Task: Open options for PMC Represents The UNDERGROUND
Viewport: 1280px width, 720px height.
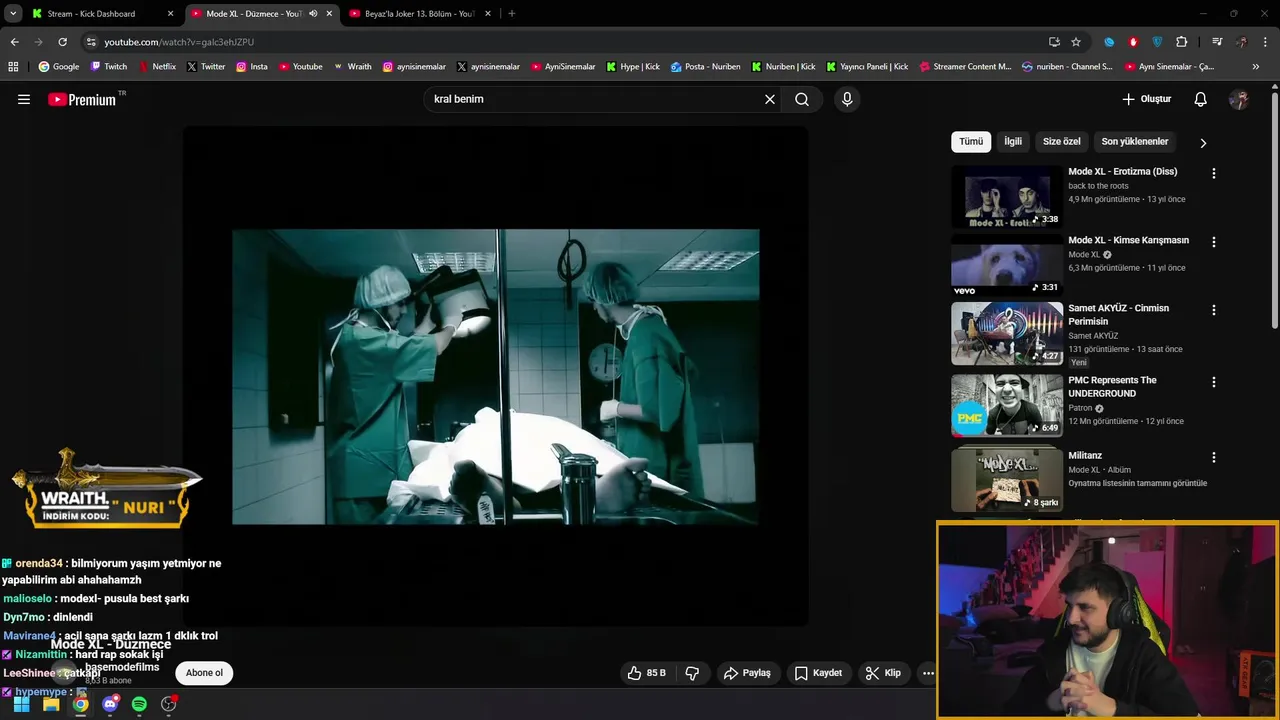Action: pos(1214,382)
